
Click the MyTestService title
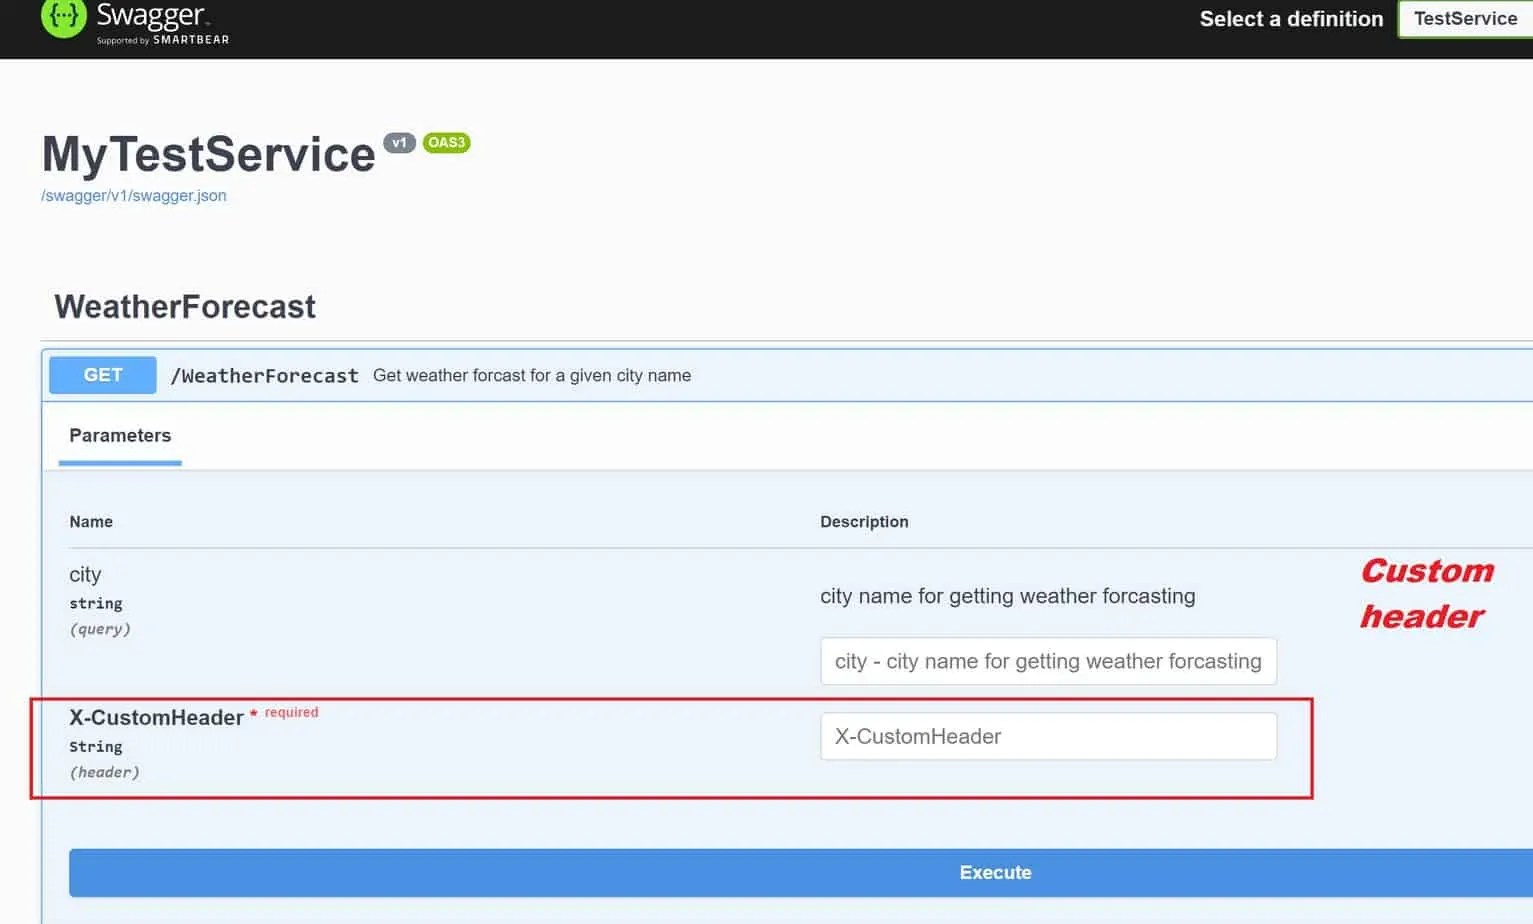point(205,155)
